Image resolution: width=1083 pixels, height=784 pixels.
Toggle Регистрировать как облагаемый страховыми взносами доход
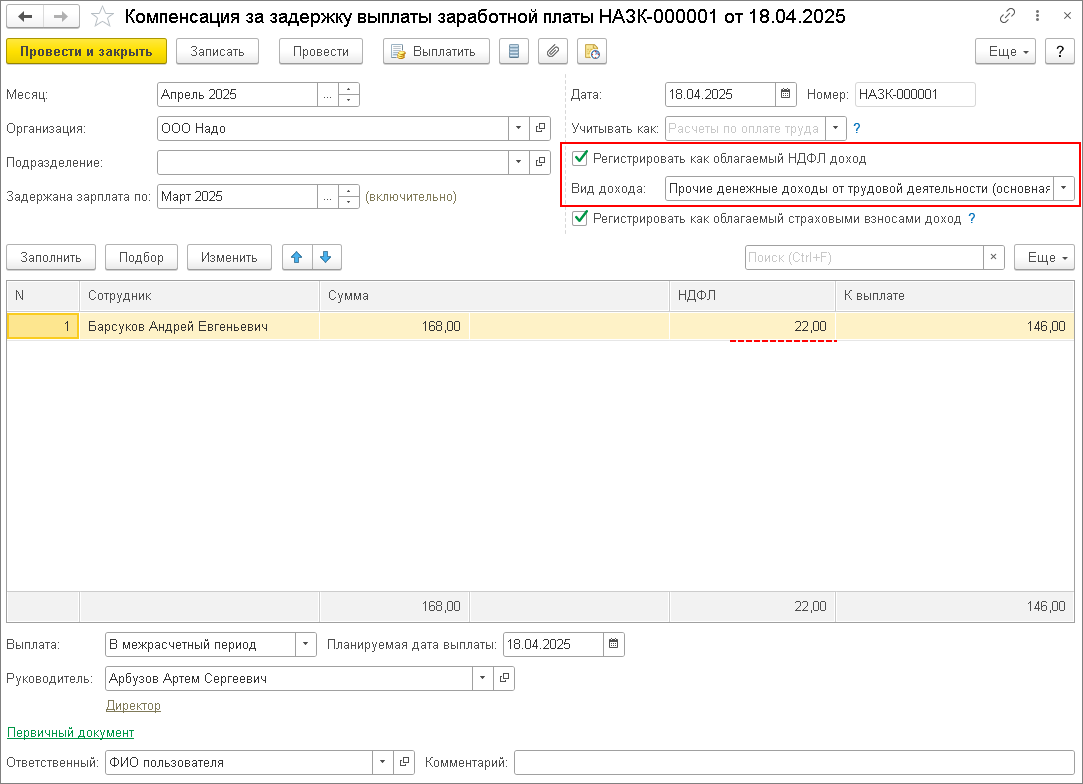tap(580, 218)
